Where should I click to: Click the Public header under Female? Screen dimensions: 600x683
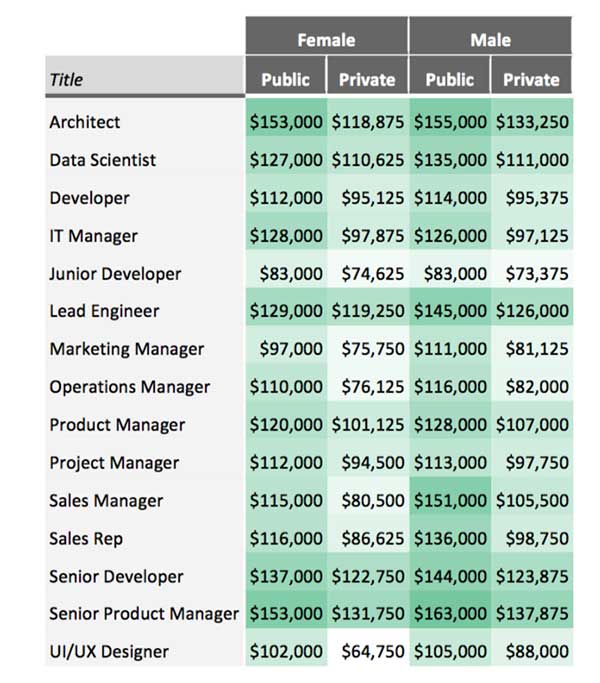[285, 75]
